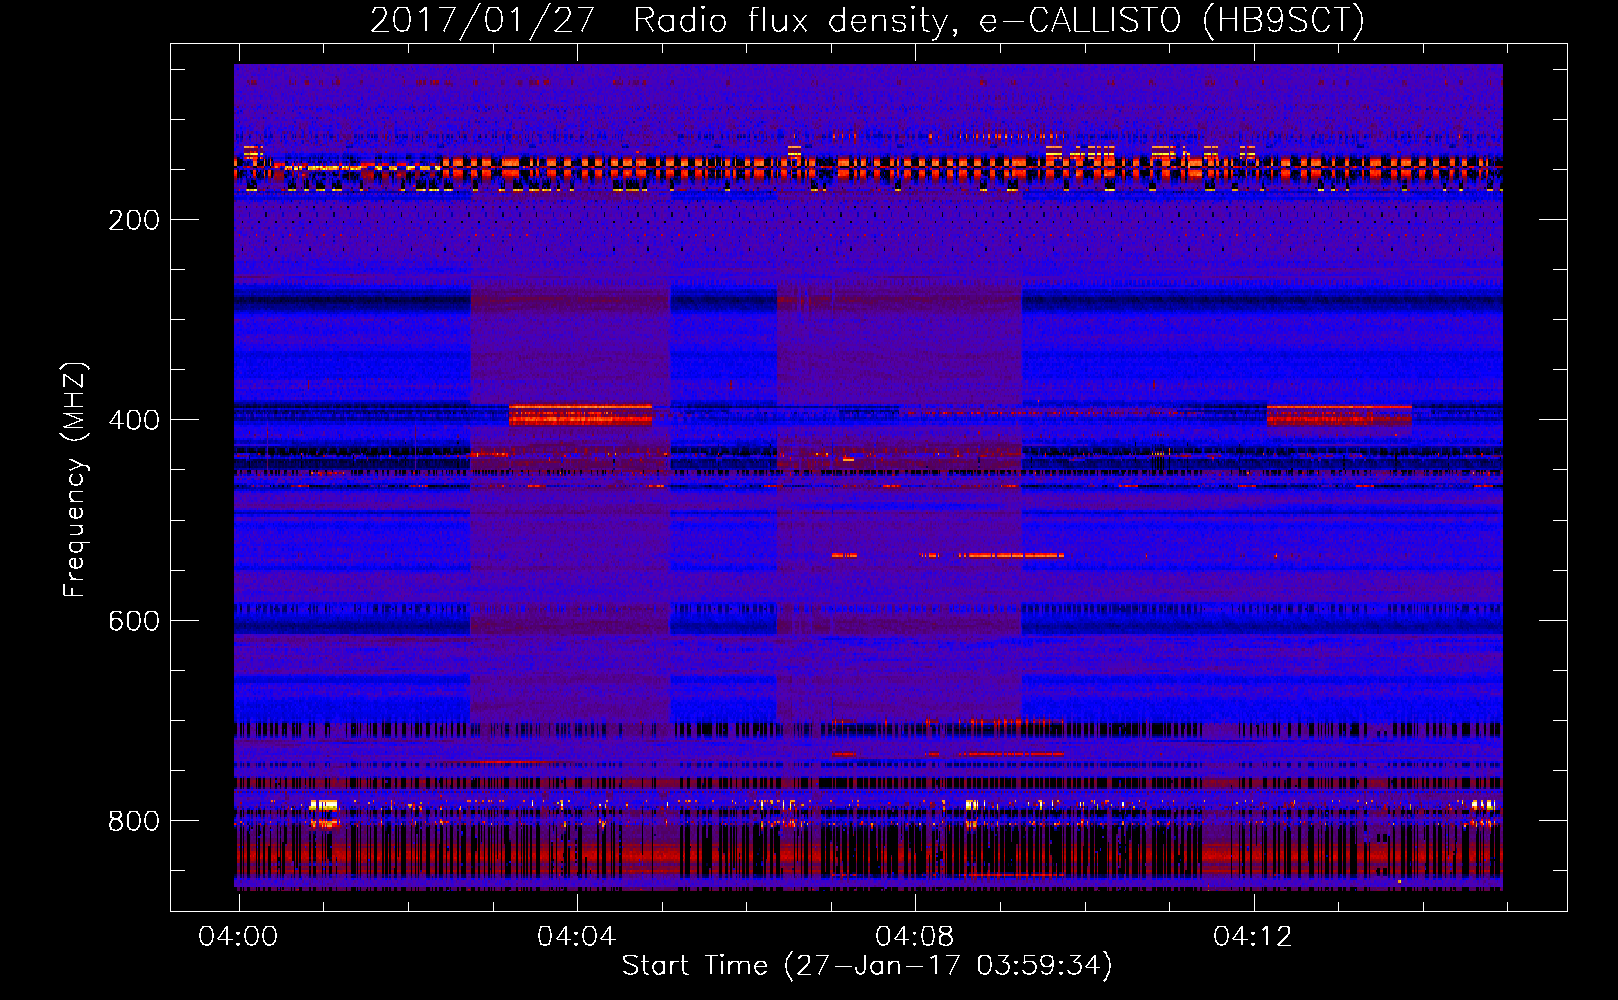1618x1000 pixels.
Task: Click the 'Start Time (27-Jan-17 03:59:34)' axis label
Action: 867,966
